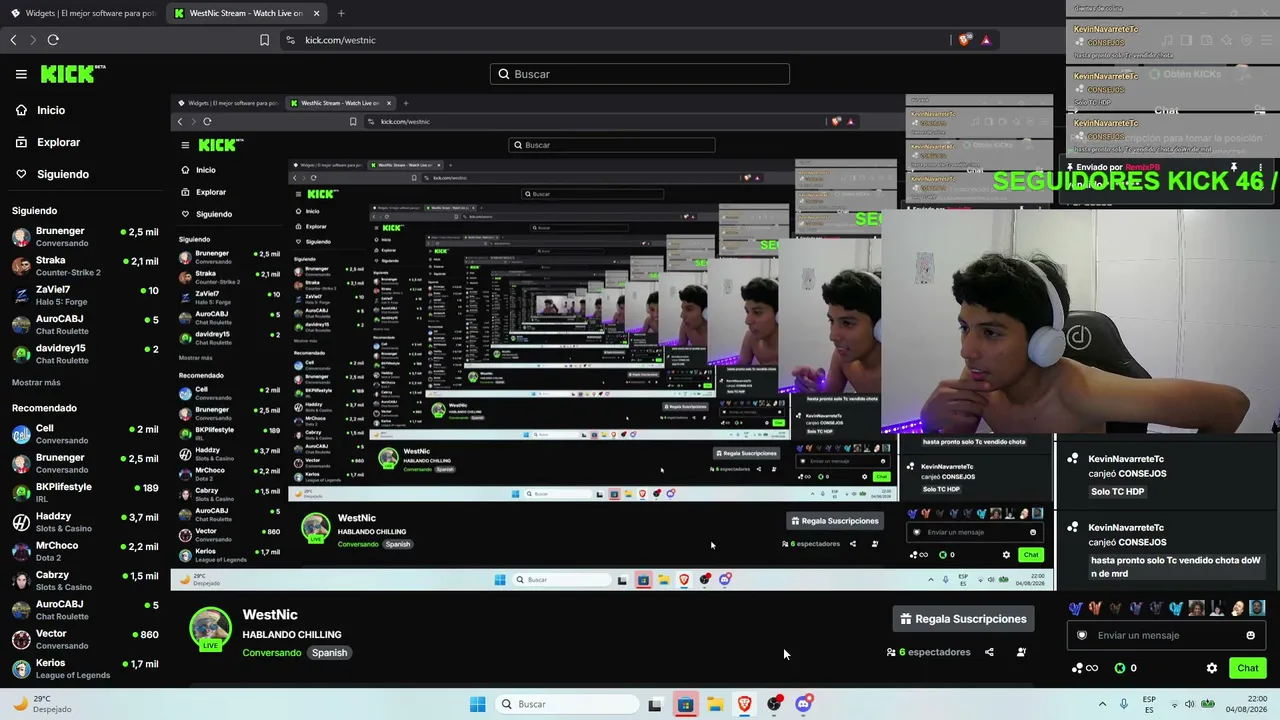Open Microsoft Store from the taskbar
The height and width of the screenshot is (720, 1280).
(x=685, y=704)
